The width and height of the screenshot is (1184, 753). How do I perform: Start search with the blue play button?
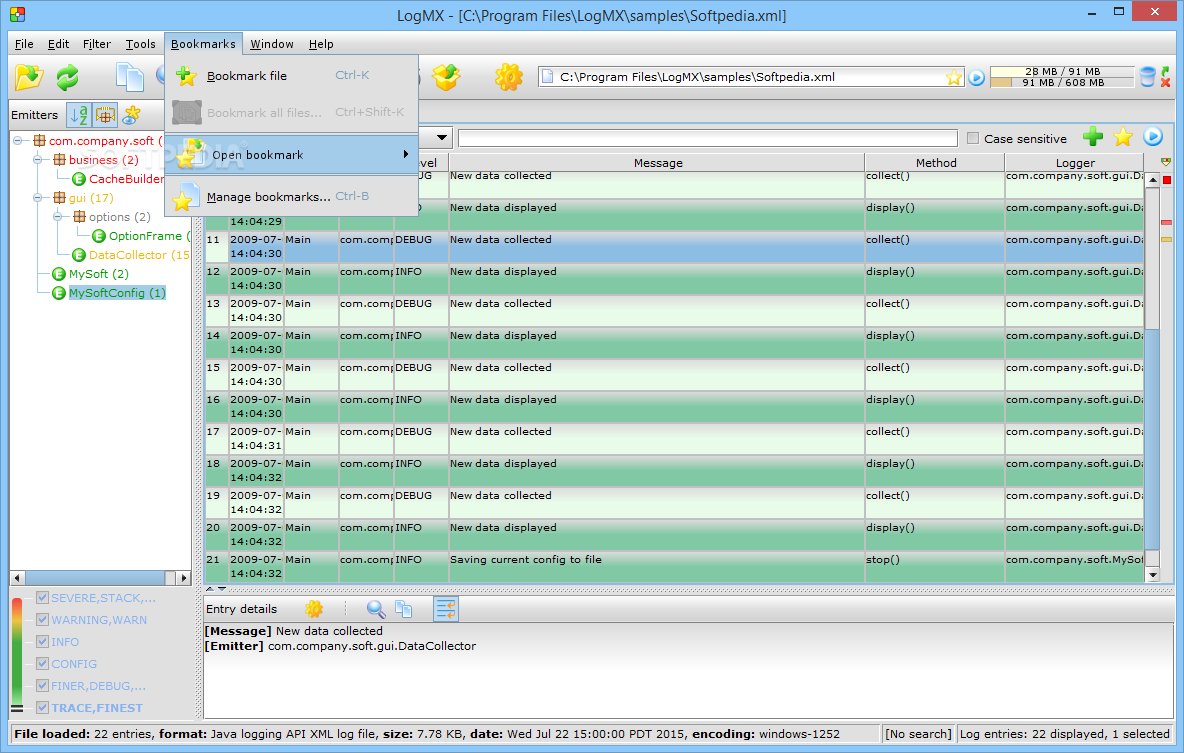[x=1153, y=137]
